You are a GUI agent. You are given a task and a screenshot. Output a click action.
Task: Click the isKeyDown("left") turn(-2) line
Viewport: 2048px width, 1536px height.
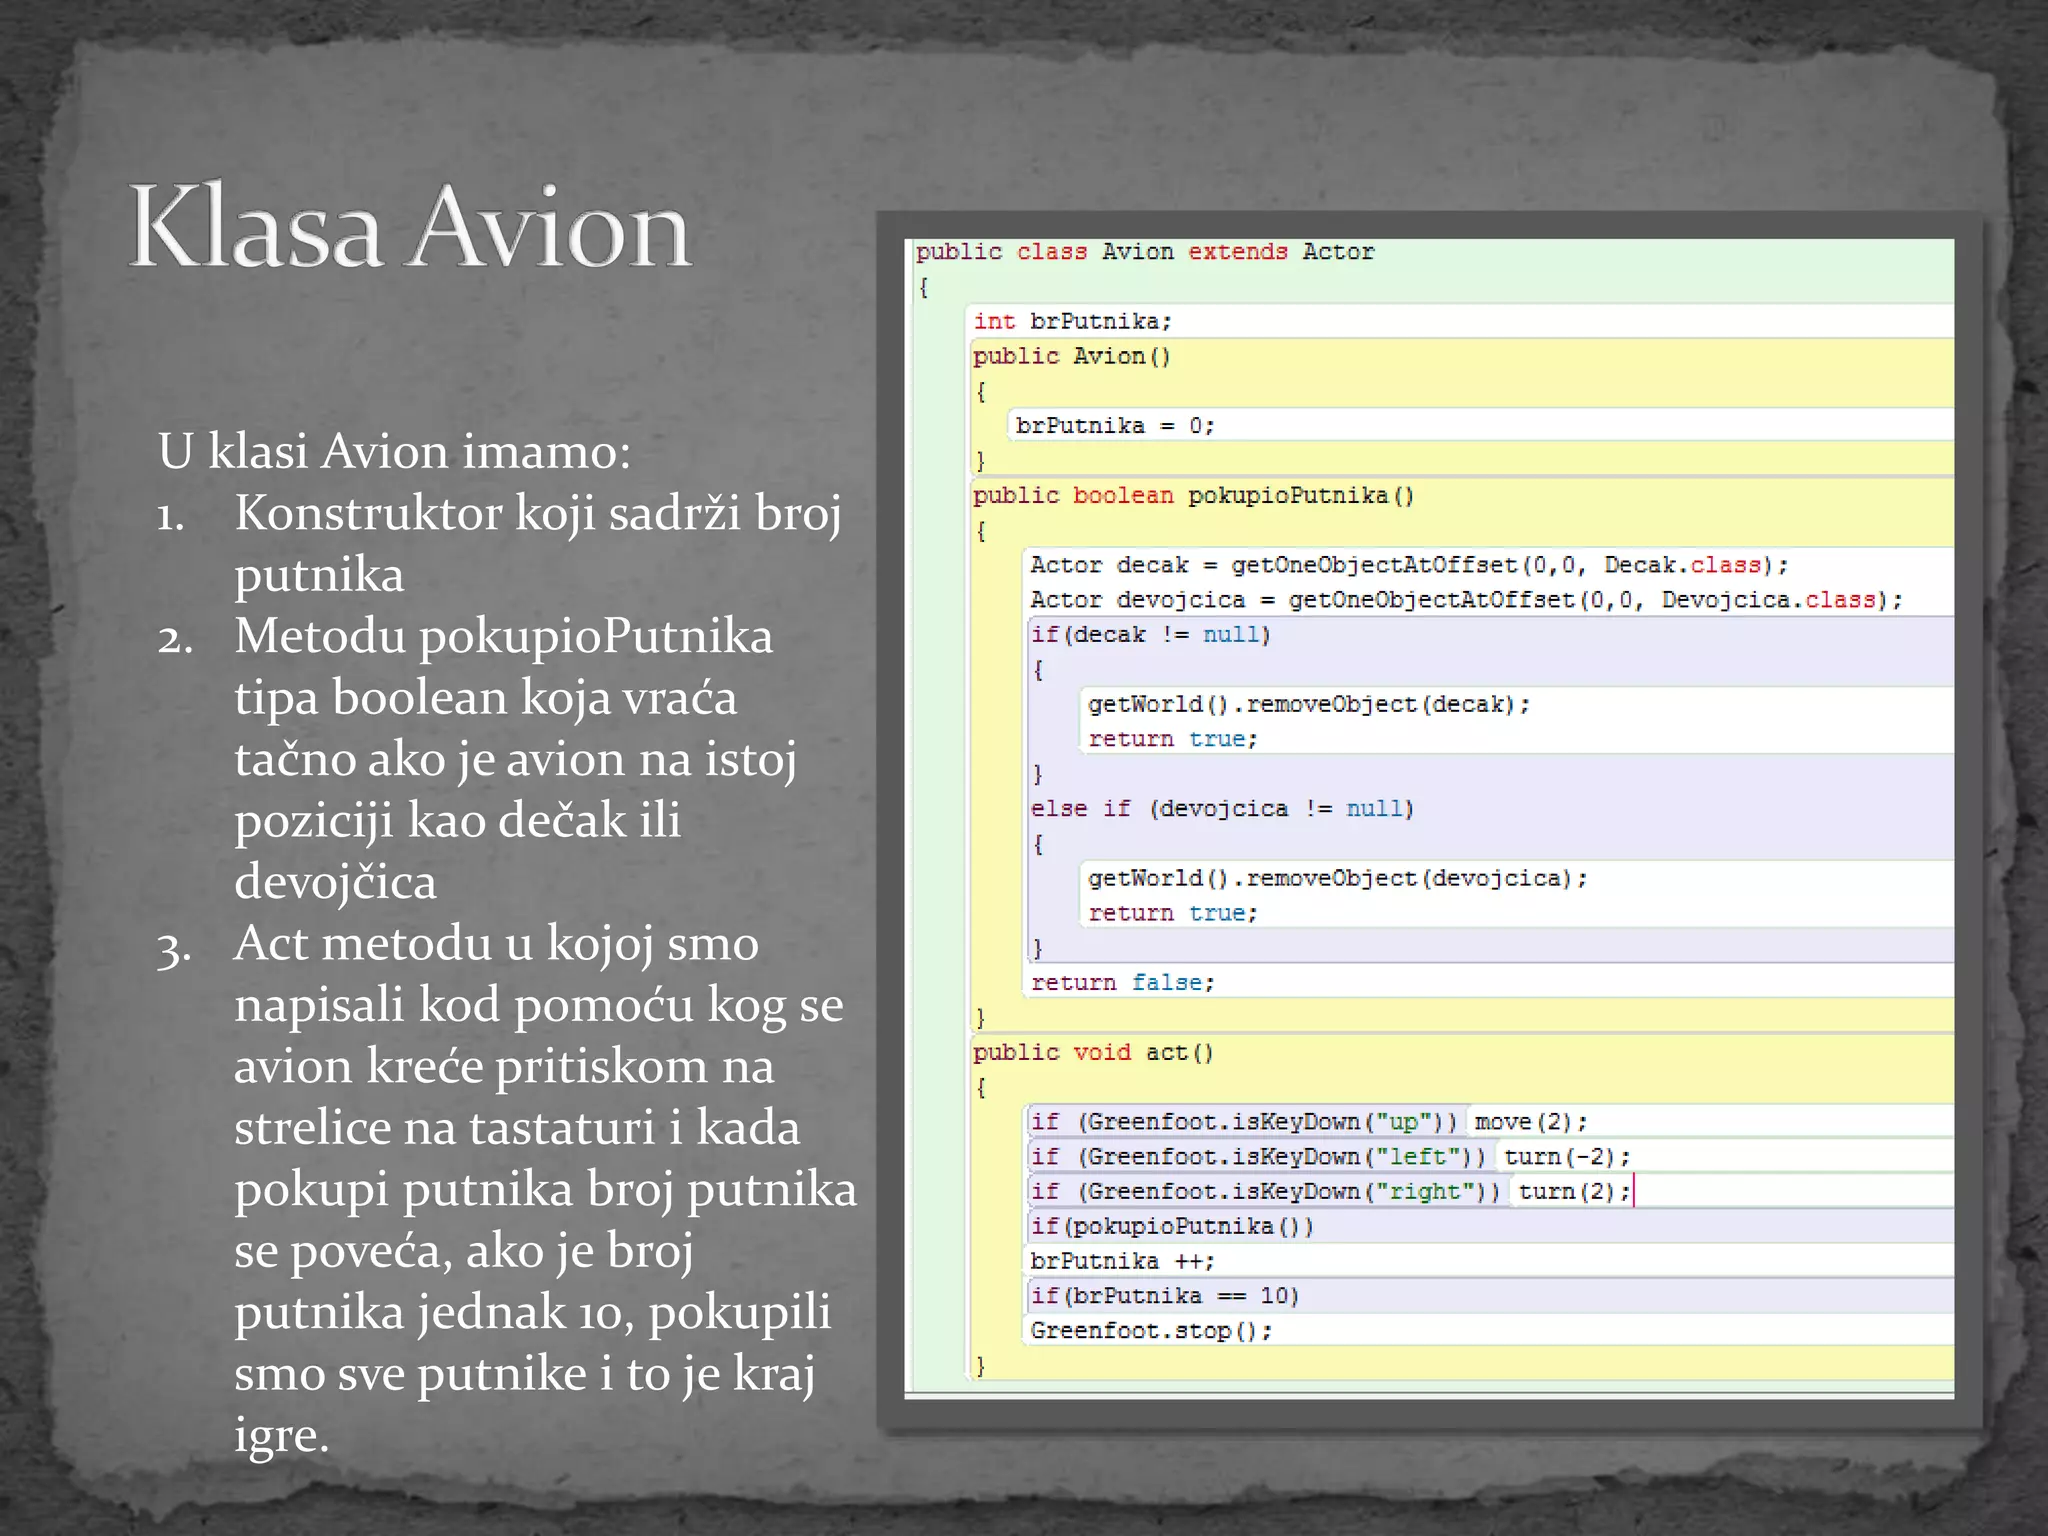tap(1330, 1157)
